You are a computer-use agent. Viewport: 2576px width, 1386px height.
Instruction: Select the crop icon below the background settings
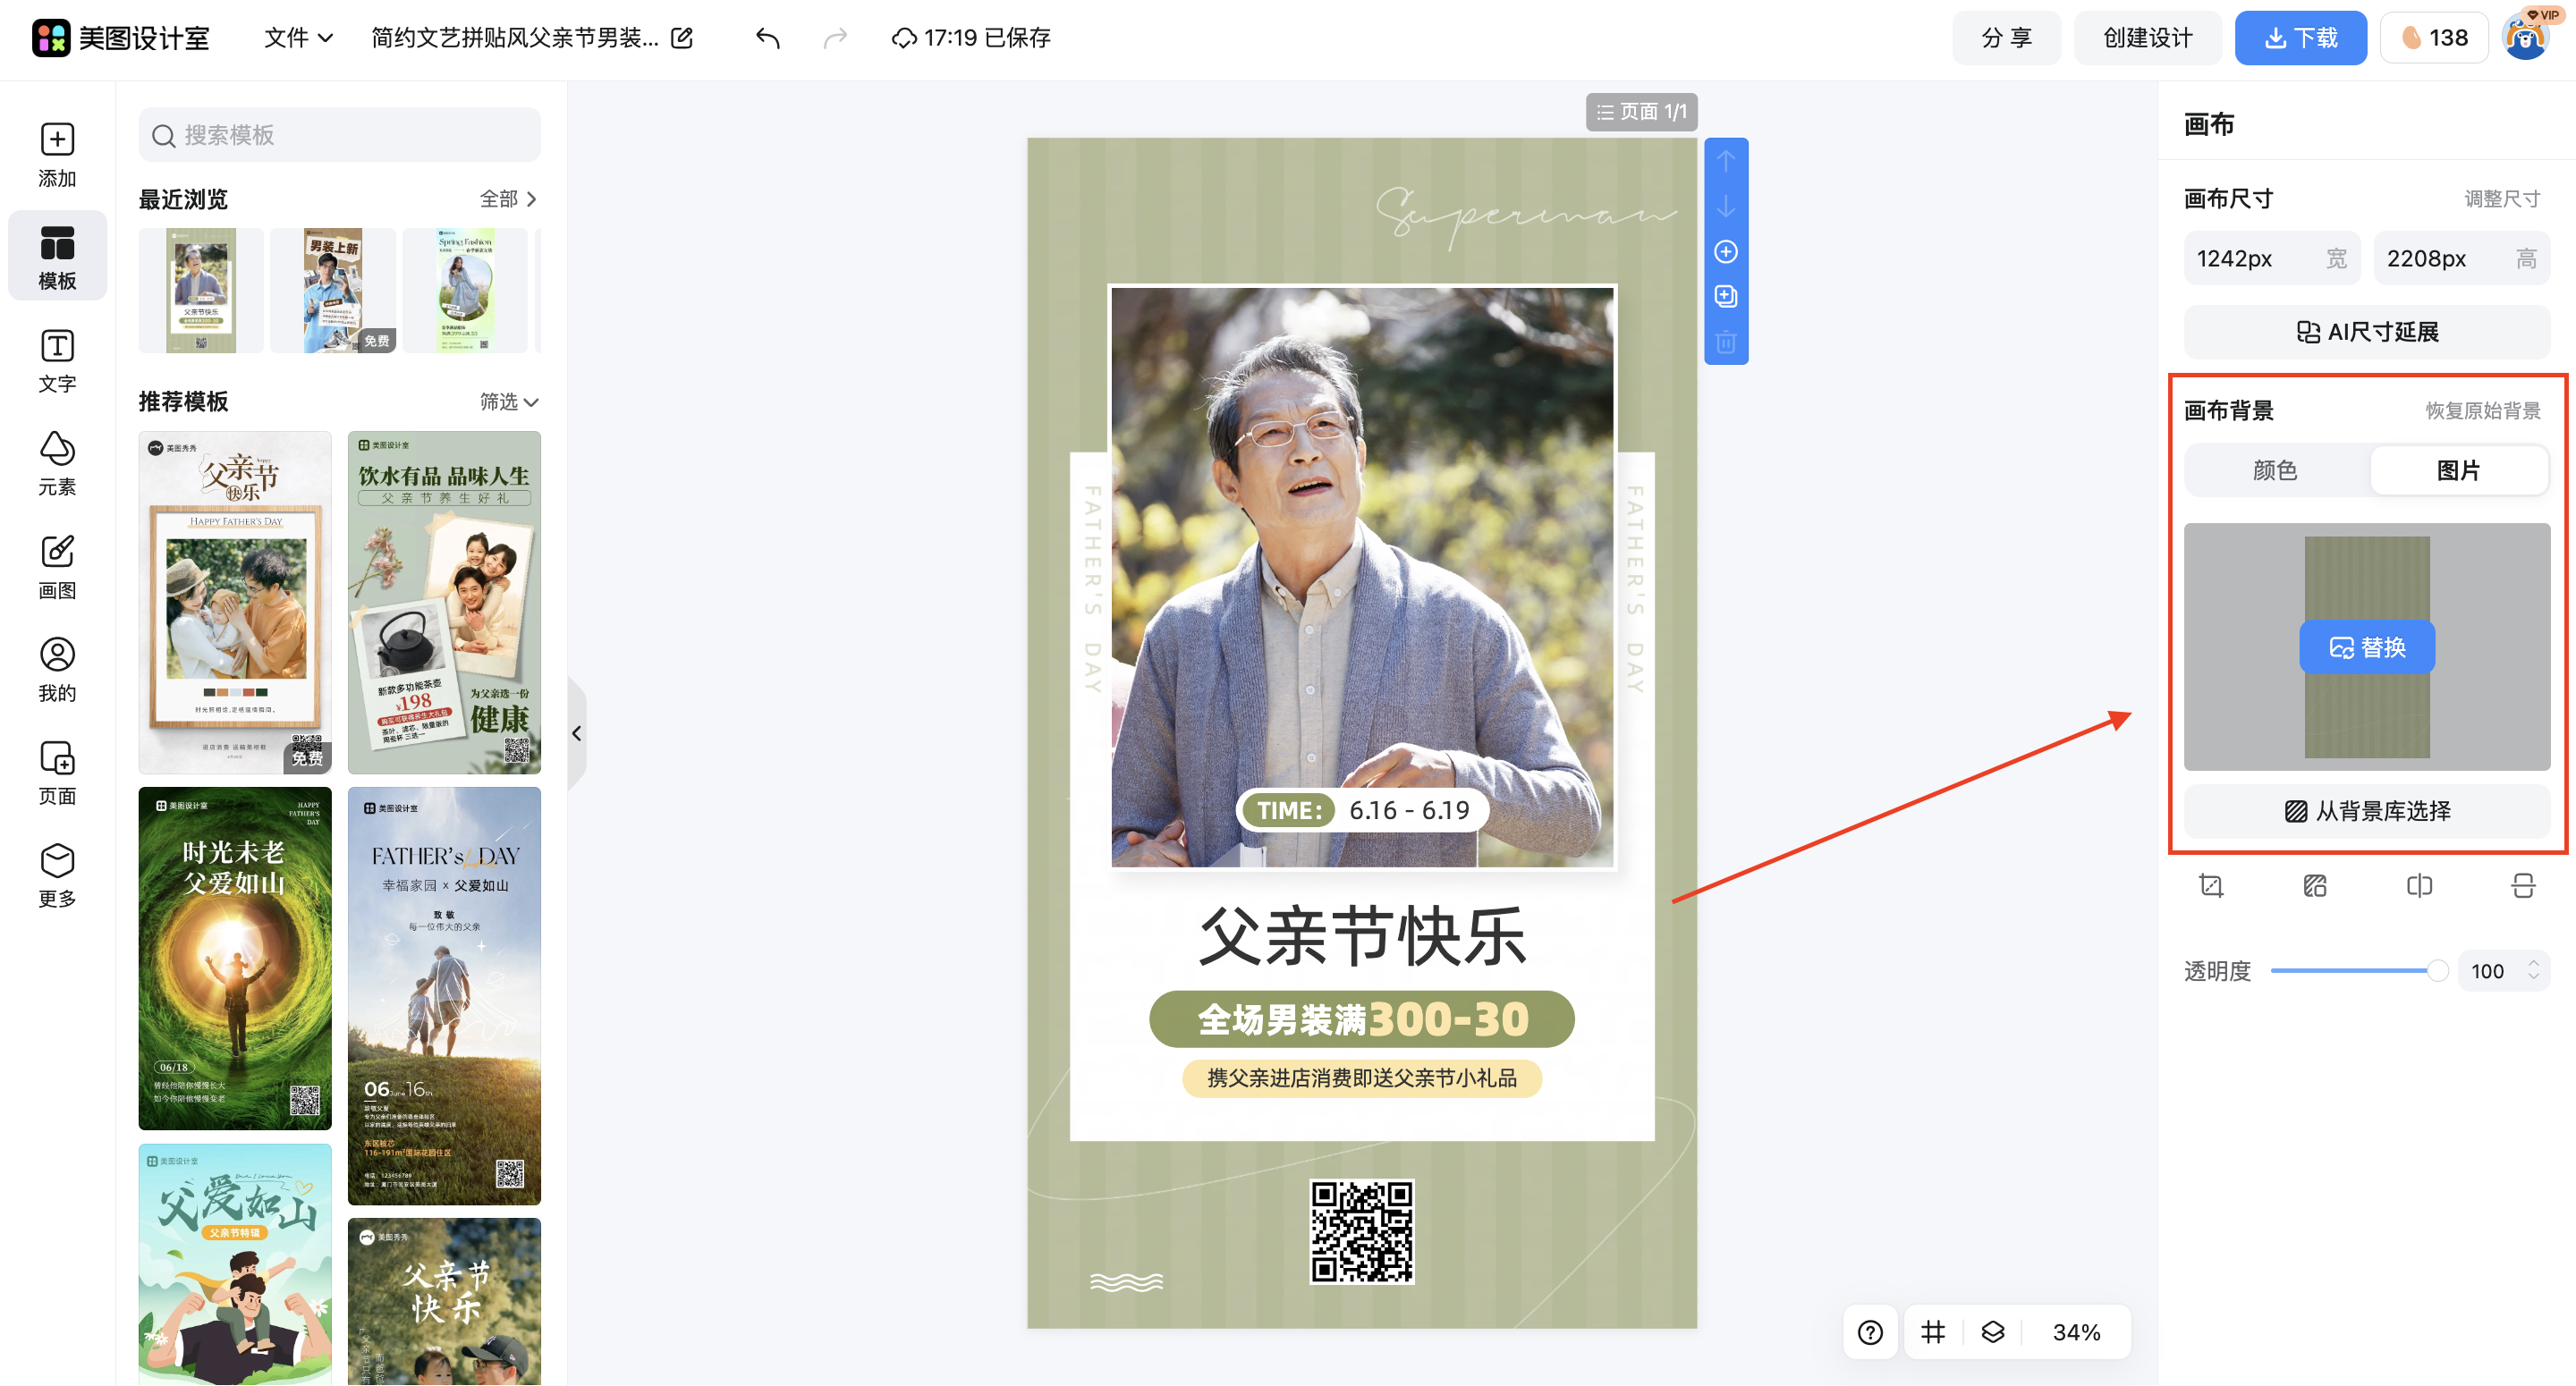click(2211, 885)
